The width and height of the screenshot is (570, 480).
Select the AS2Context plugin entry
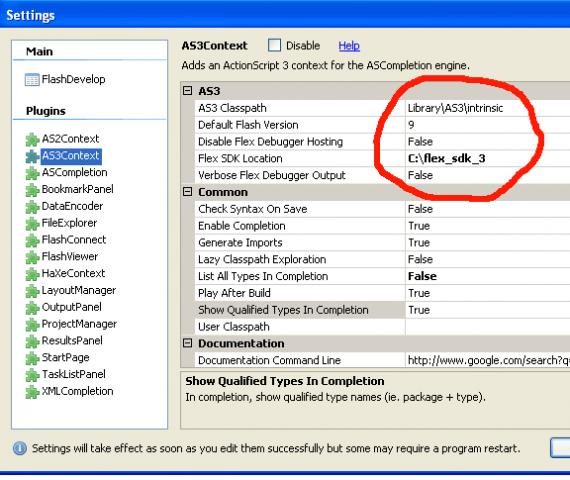(x=70, y=139)
